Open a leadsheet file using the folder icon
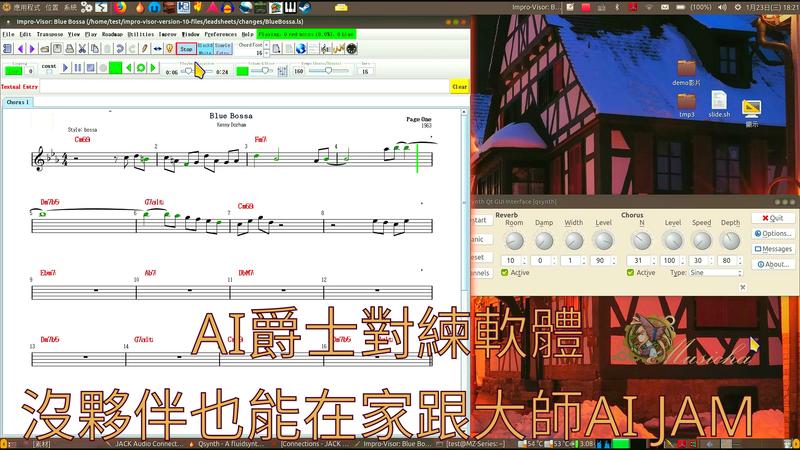800x450 pixels. coord(45,48)
